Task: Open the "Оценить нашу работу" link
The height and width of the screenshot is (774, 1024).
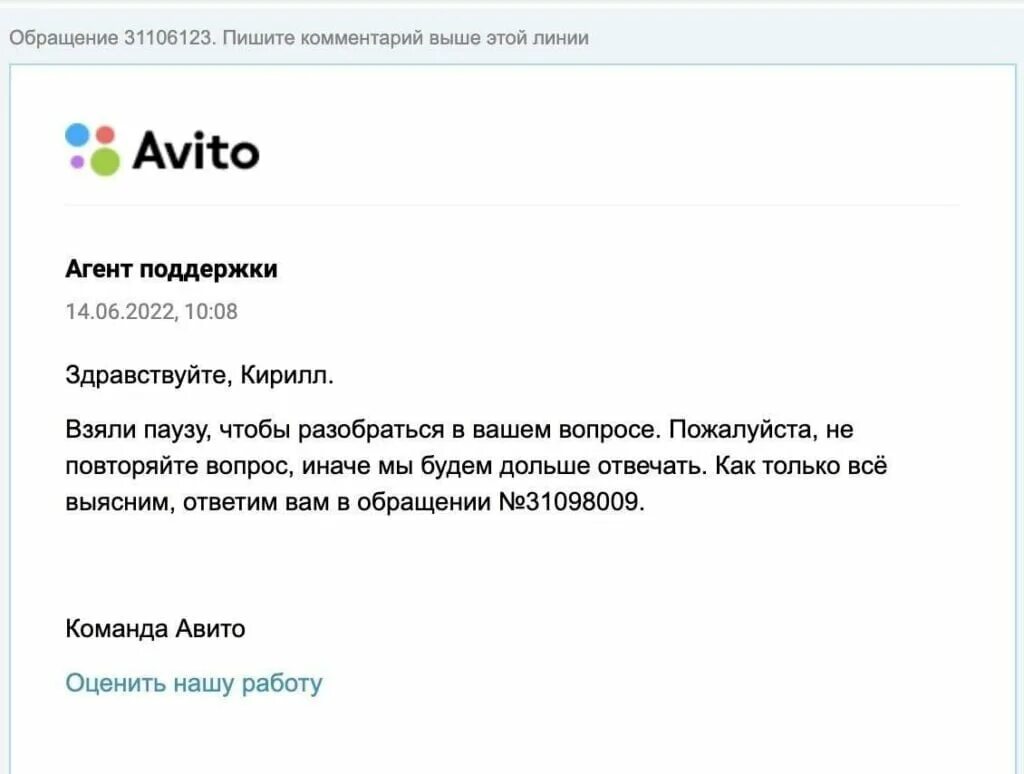Action: [194, 683]
